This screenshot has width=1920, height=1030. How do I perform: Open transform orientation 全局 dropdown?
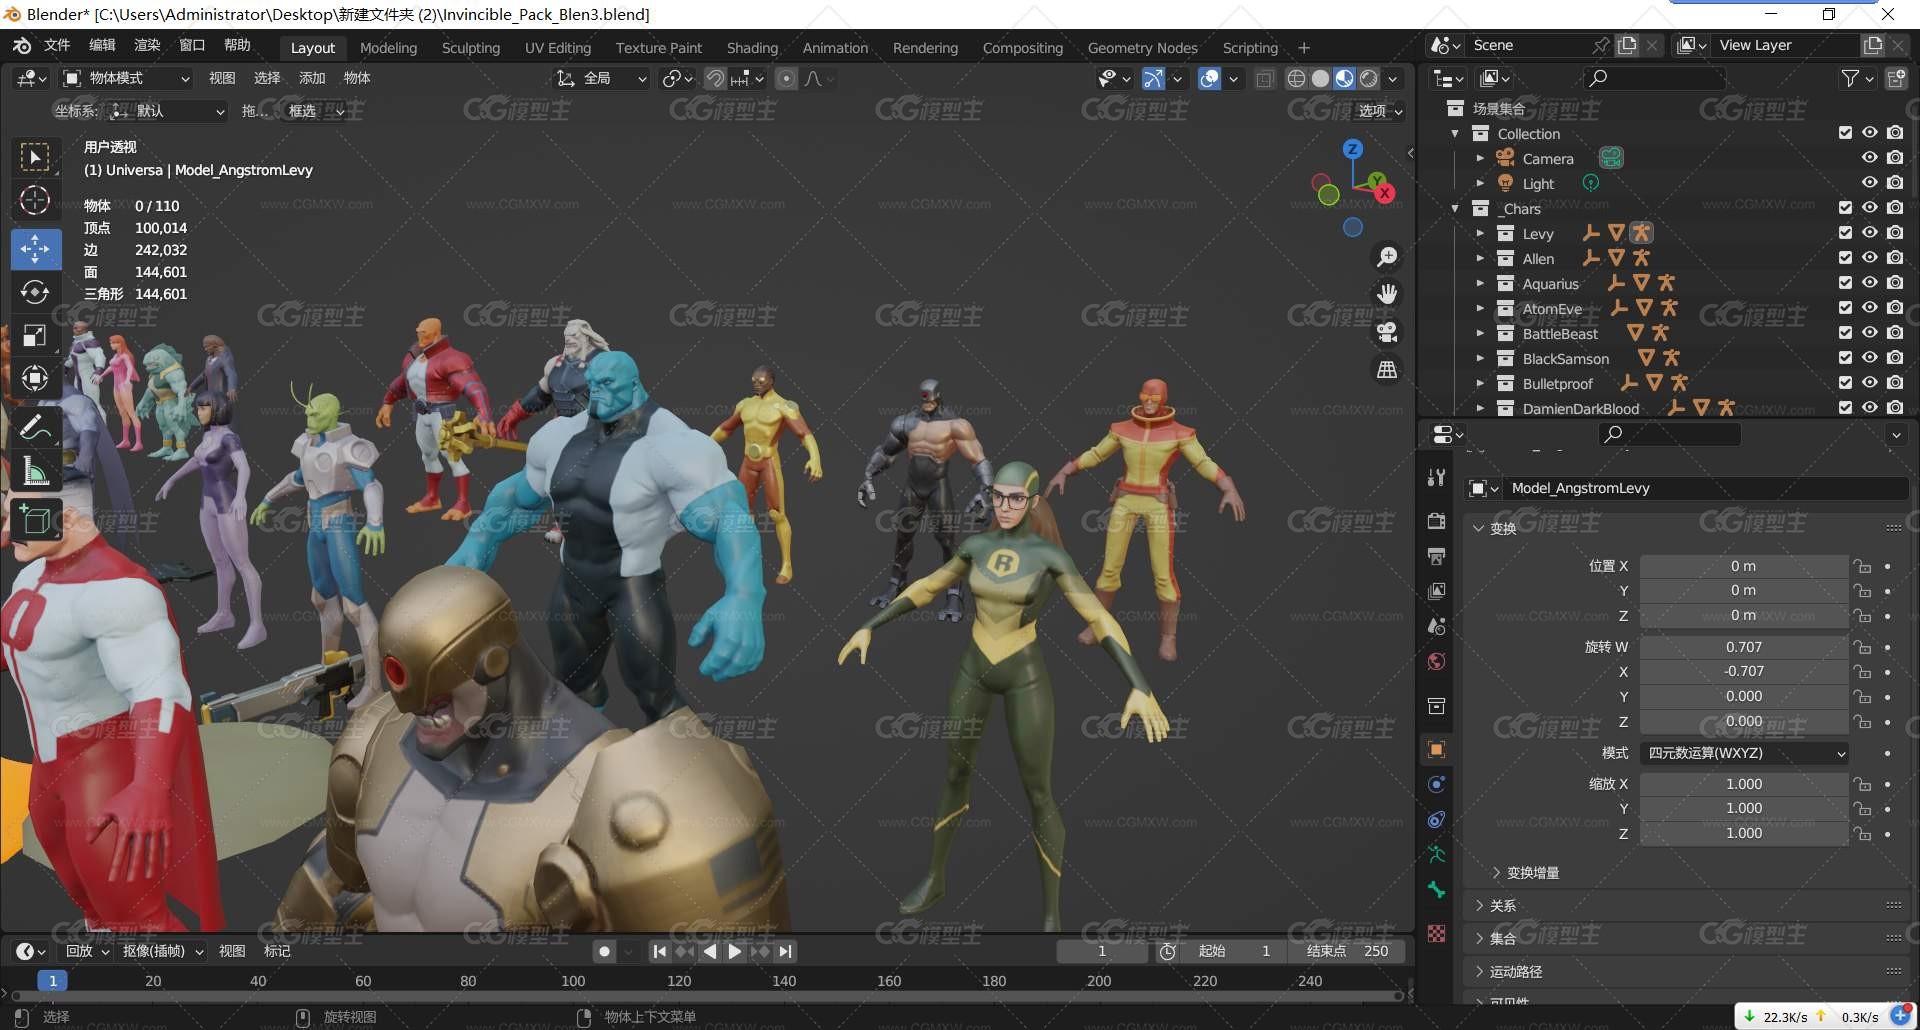click(602, 78)
